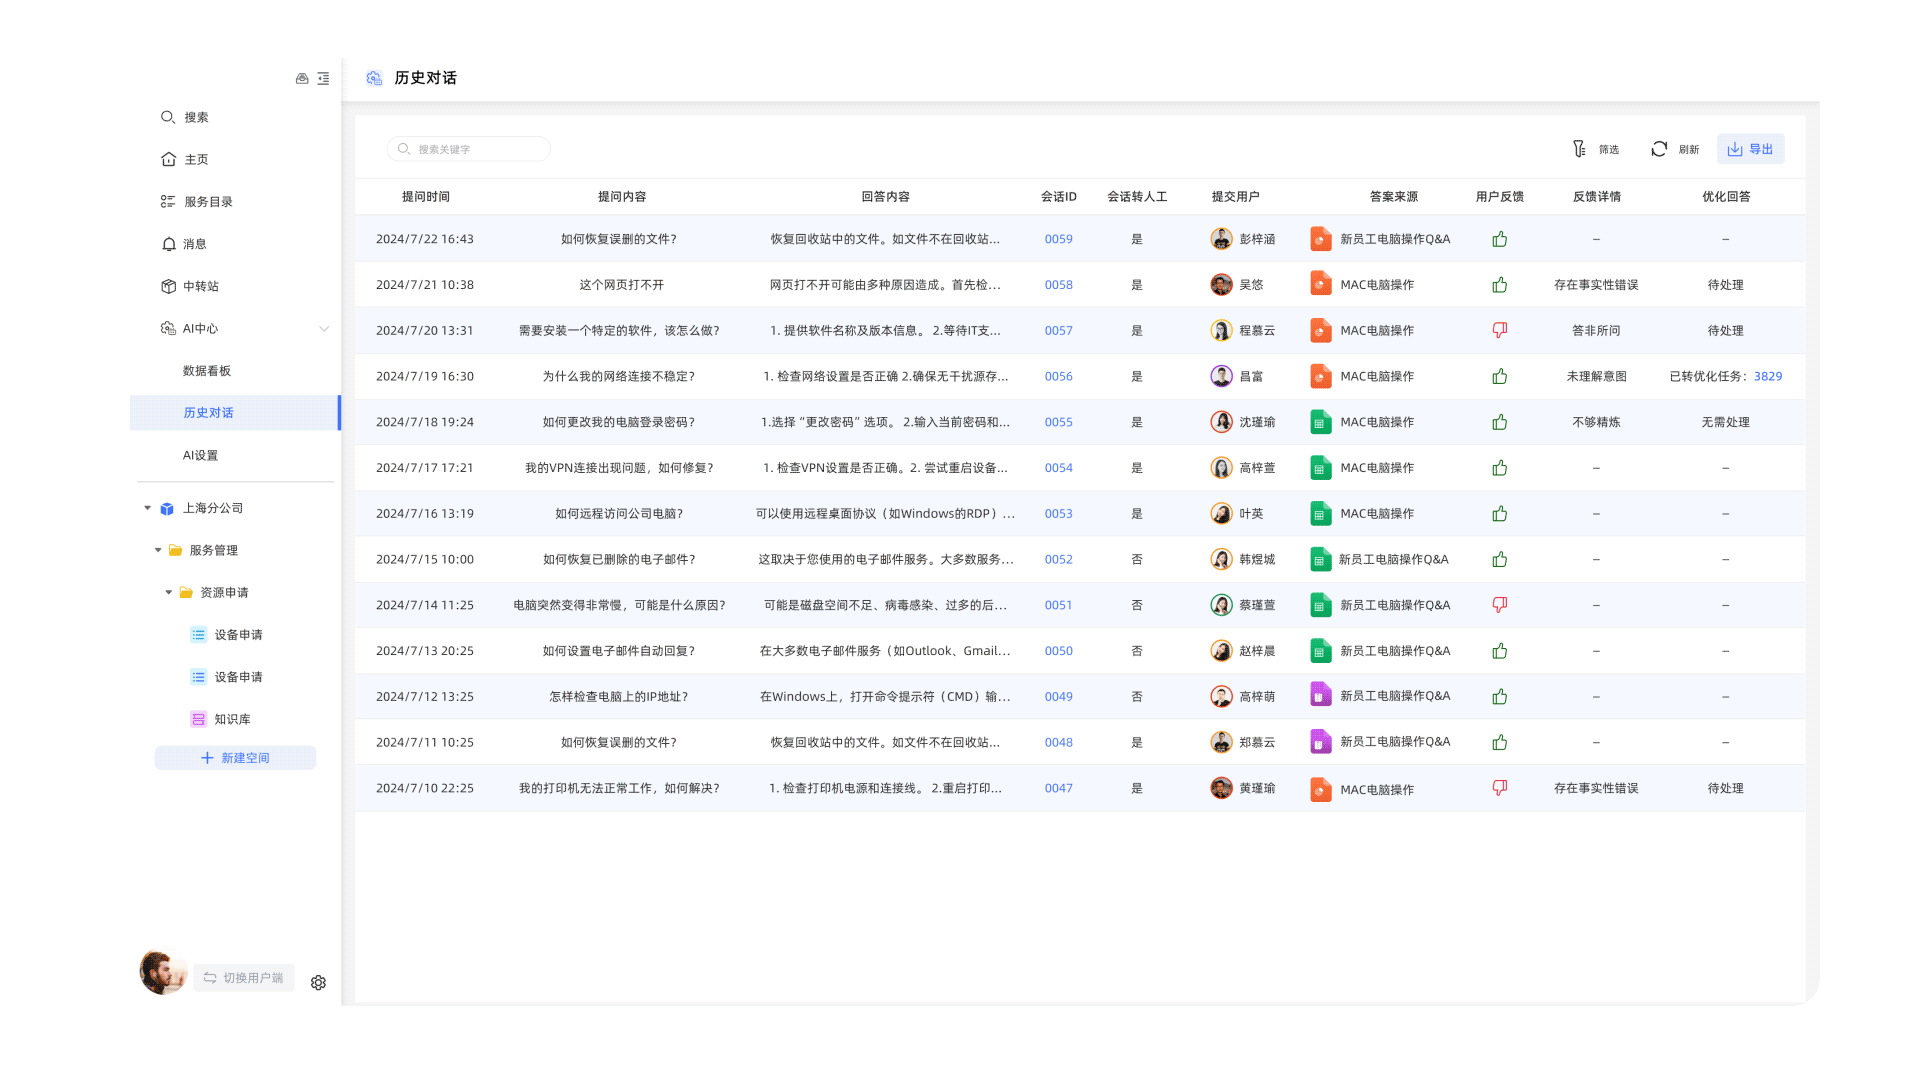Click avatar of user 昌富

click(x=1221, y=376)
